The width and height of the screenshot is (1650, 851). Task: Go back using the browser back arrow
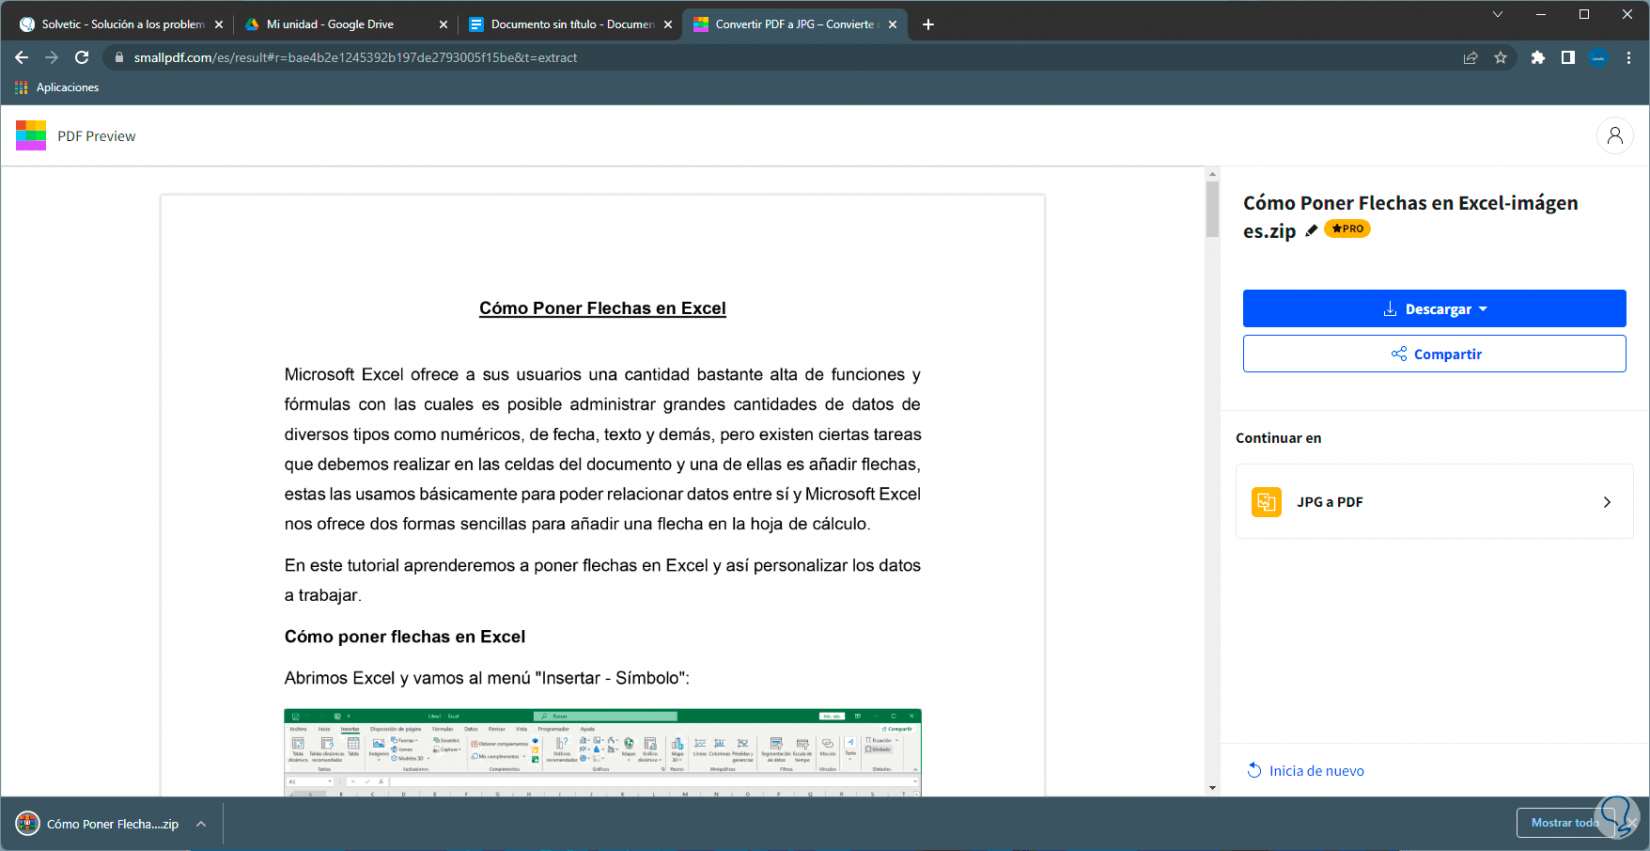[22, 58]
